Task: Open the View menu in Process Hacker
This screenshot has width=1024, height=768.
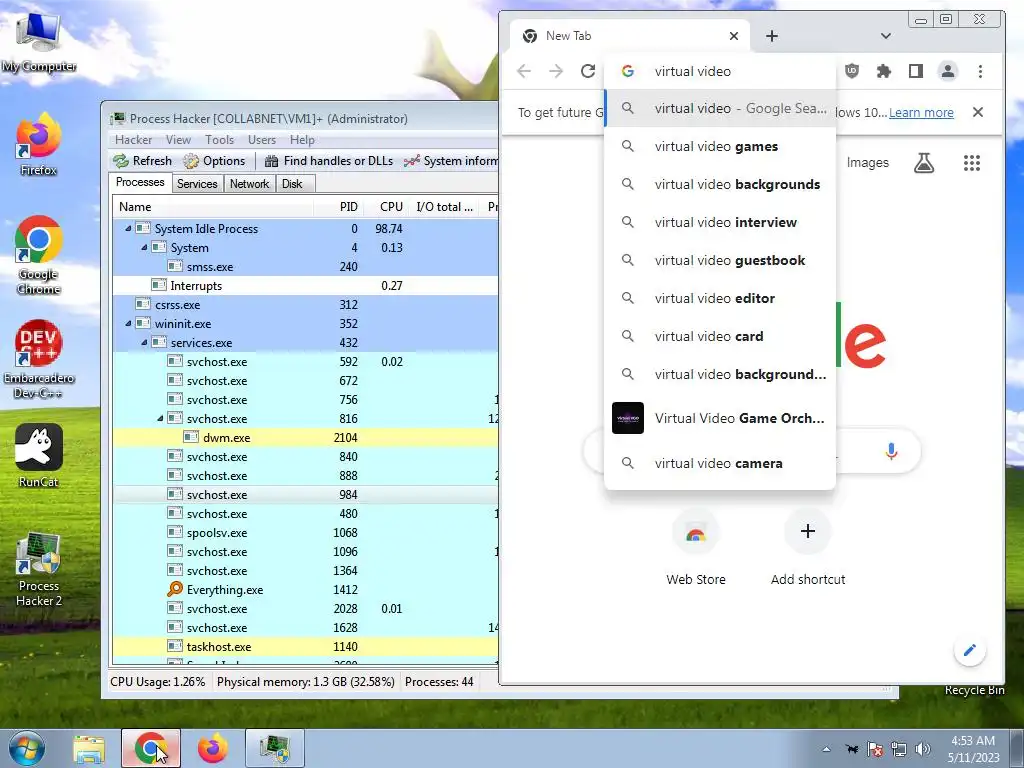Action: point(178,140)
